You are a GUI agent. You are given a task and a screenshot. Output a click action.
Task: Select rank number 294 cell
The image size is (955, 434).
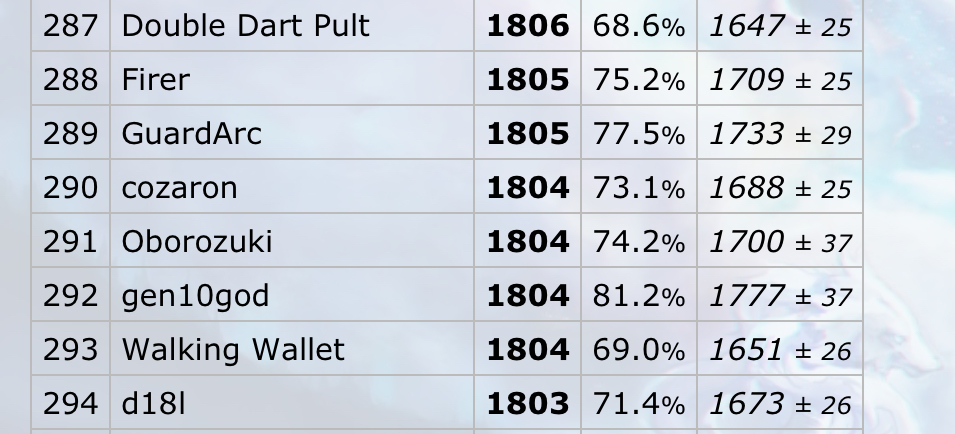tap(71, 403)
